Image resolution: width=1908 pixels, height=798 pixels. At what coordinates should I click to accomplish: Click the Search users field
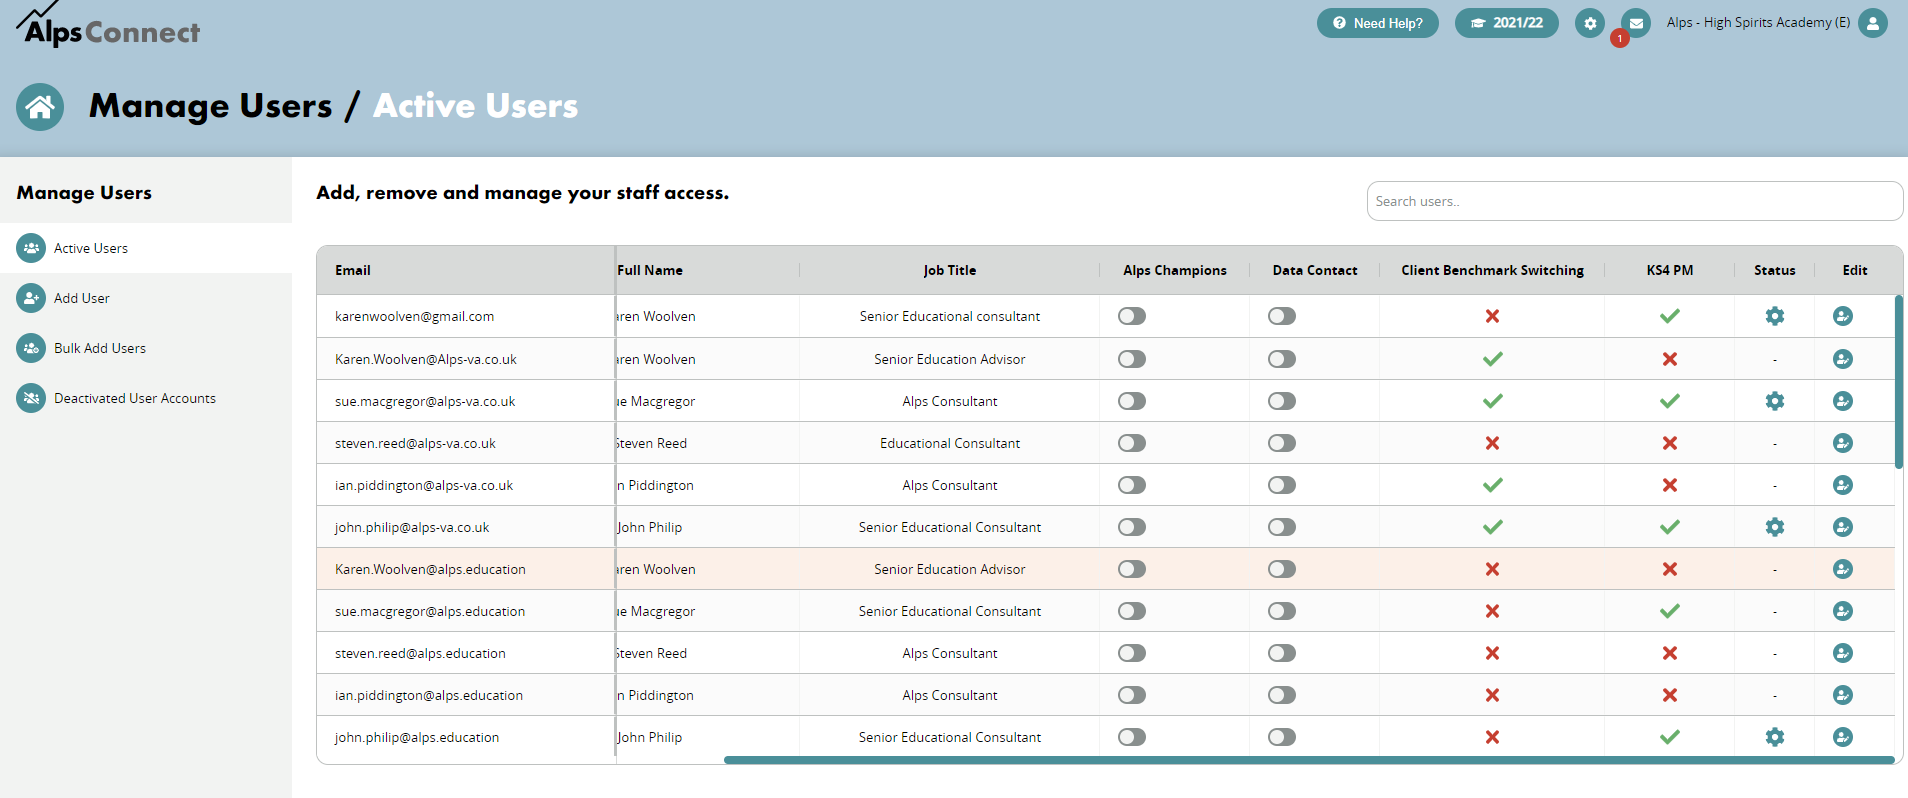[x=1635, y=201]
